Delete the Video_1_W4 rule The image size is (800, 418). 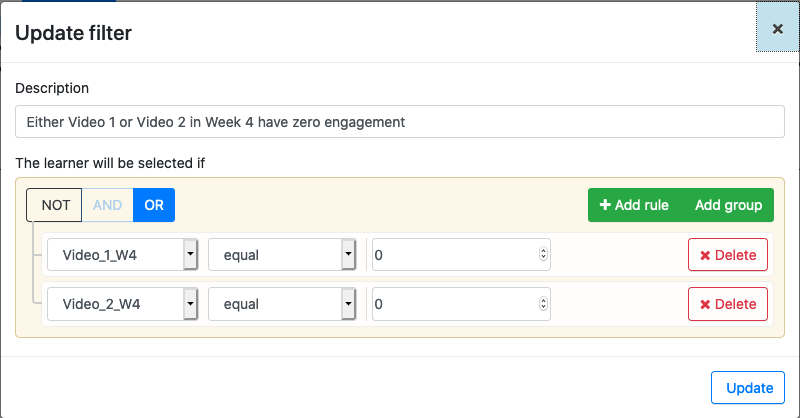(728, 255)
